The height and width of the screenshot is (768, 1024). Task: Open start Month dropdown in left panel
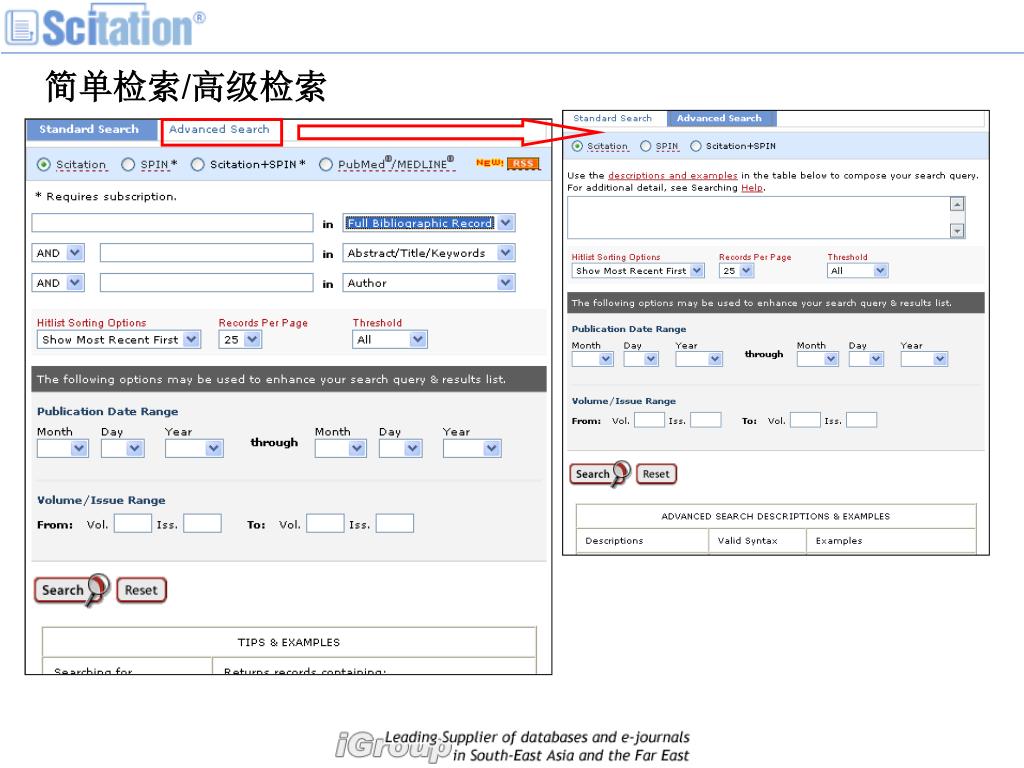point(63,449)
